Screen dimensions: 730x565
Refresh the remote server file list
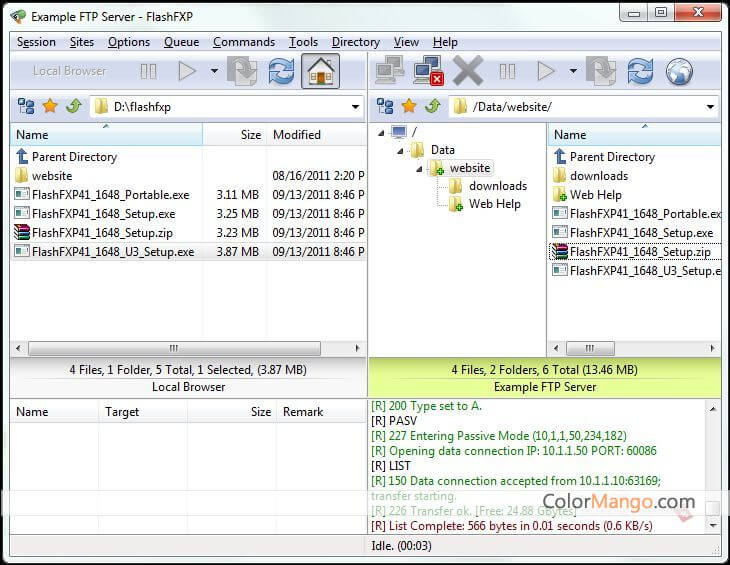[x=640, y=72]
